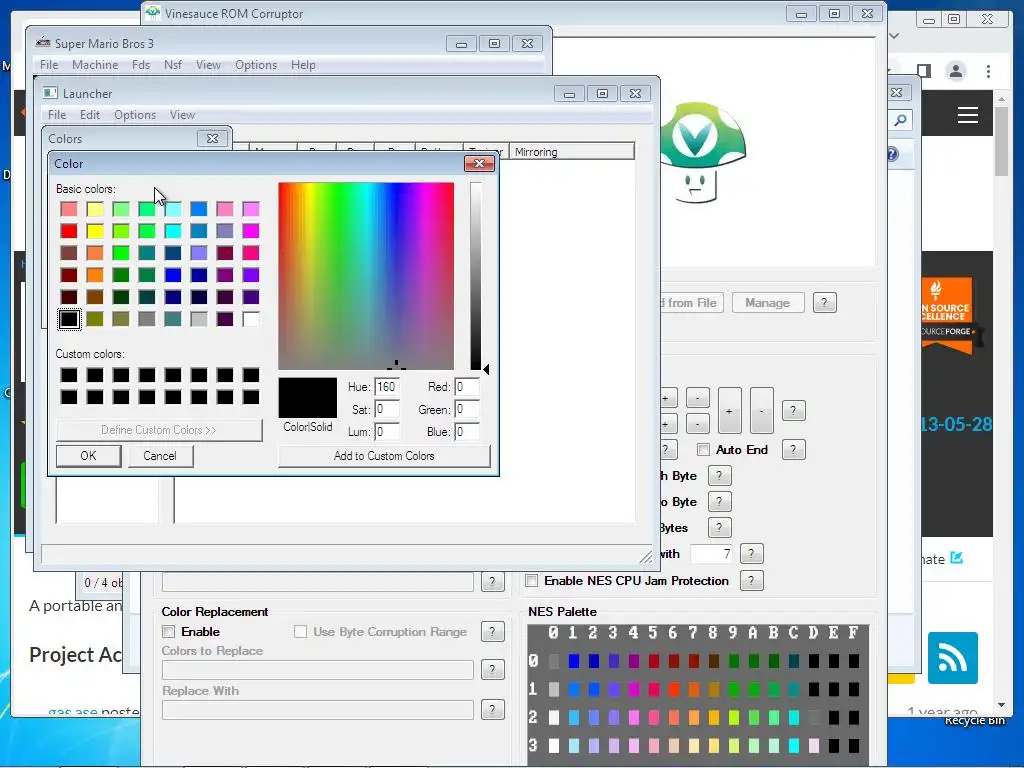
Task: Toggle Enable checkbox under Color Replacement
Action: [168, 632]
